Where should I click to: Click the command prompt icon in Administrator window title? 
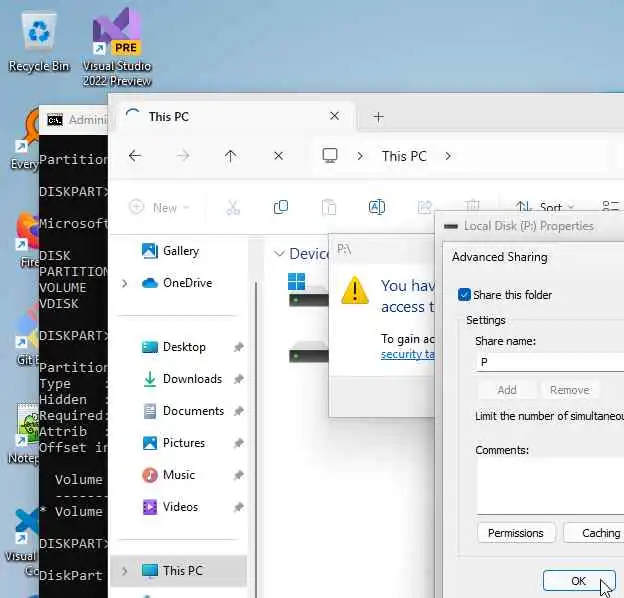tap(55, 120)
